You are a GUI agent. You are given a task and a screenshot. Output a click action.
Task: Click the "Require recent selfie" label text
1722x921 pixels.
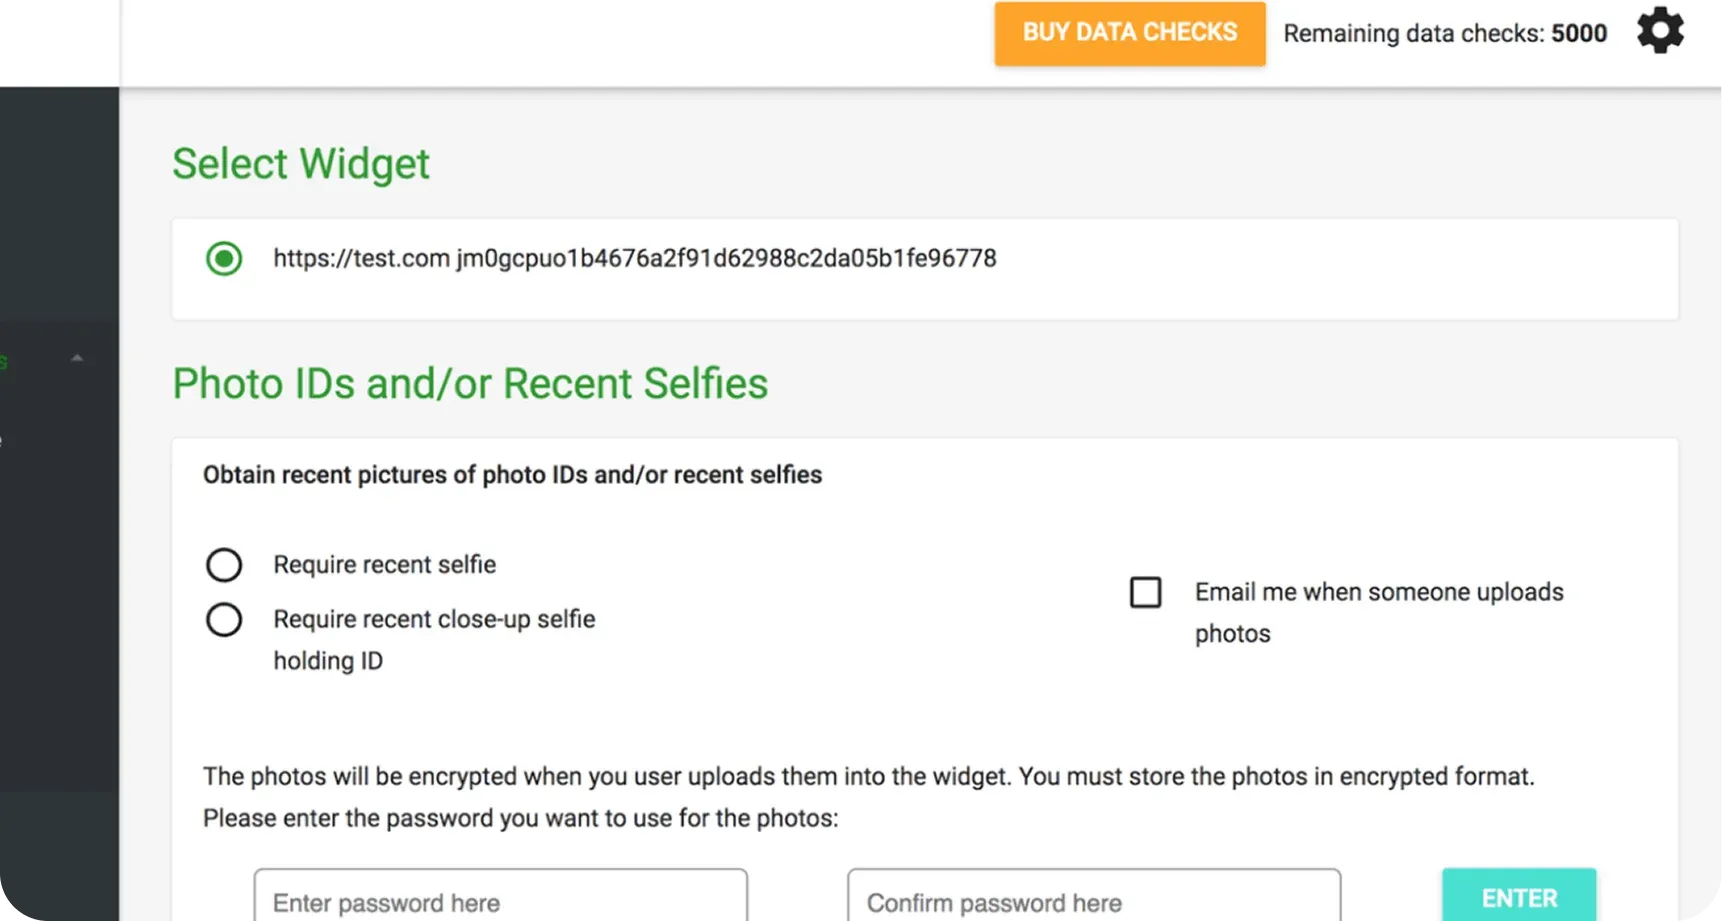coord(384,565)
